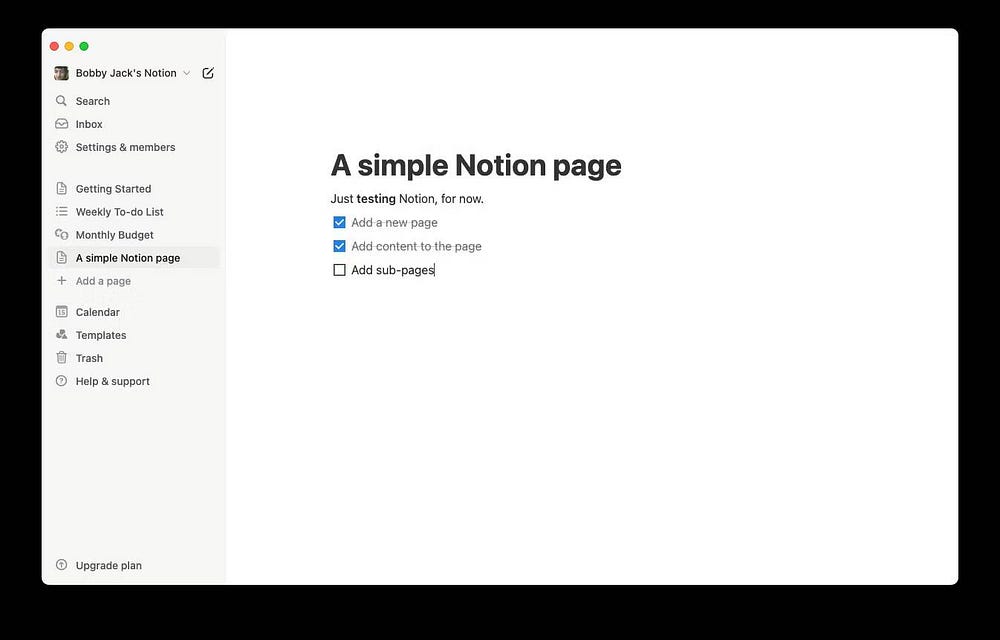Open the Inbox tray icon
Screen dimensions: 1000x640
61,124
